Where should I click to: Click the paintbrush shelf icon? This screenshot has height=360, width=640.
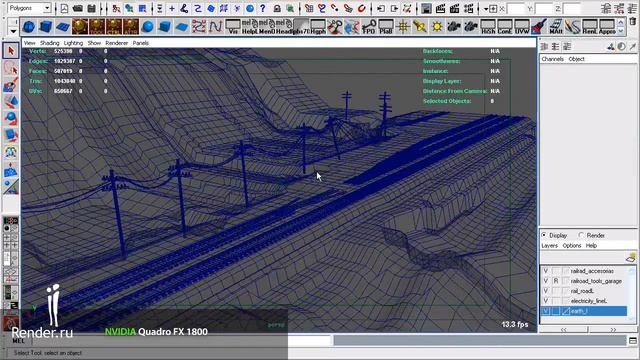pos(538,27)
